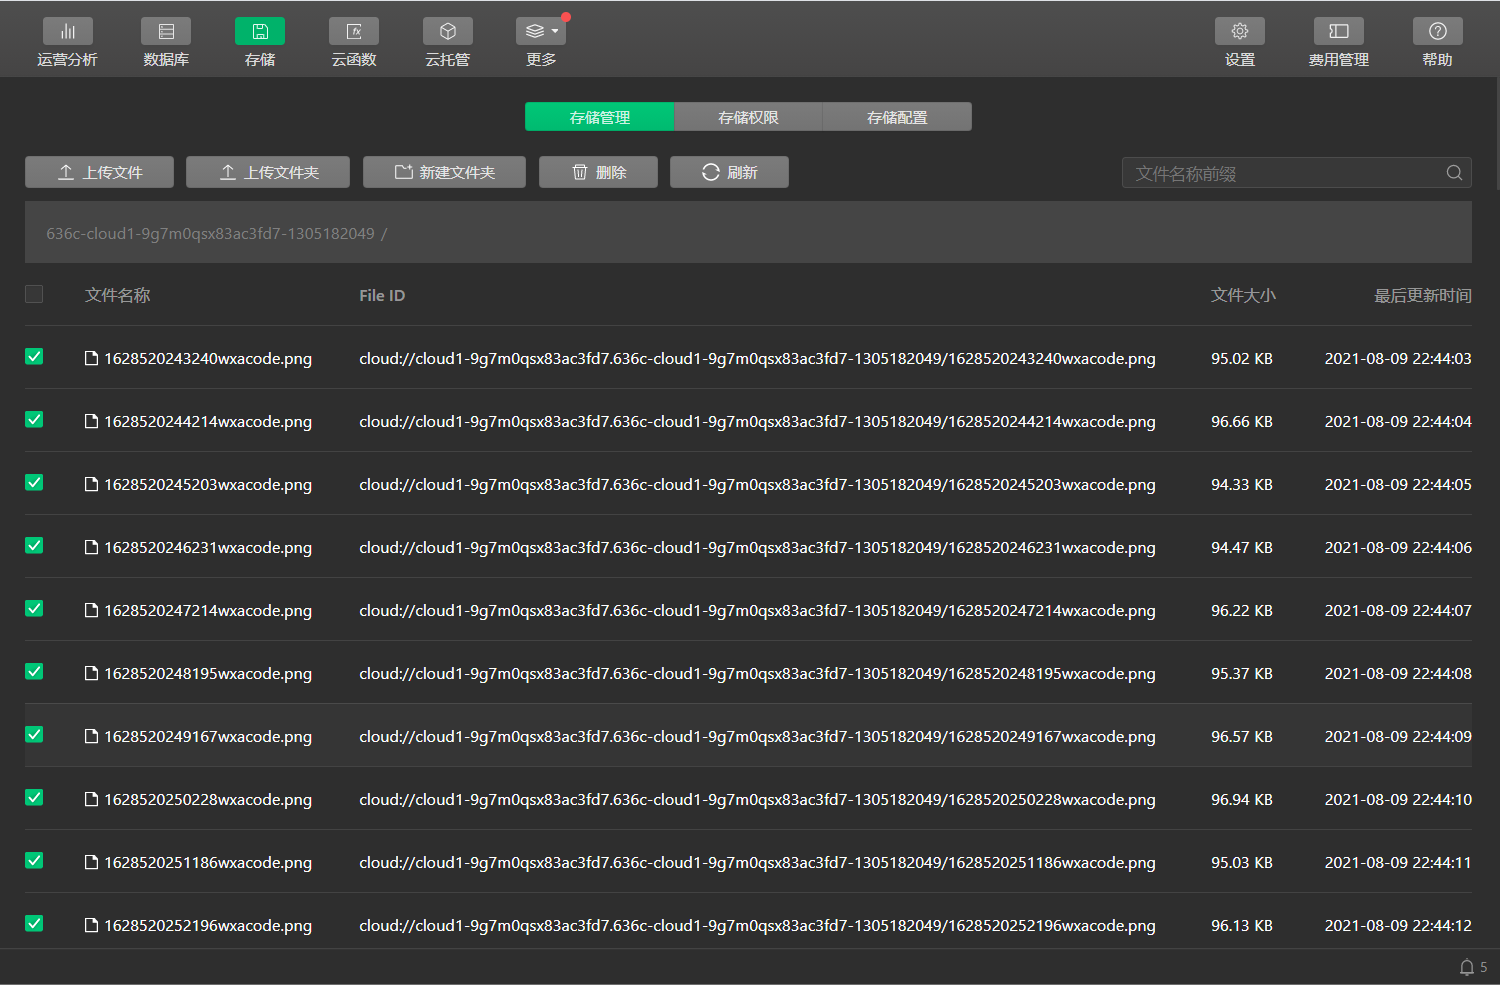Open the 帮助 help icon
Screen dimensions: 1500x985
(1438, 31)
